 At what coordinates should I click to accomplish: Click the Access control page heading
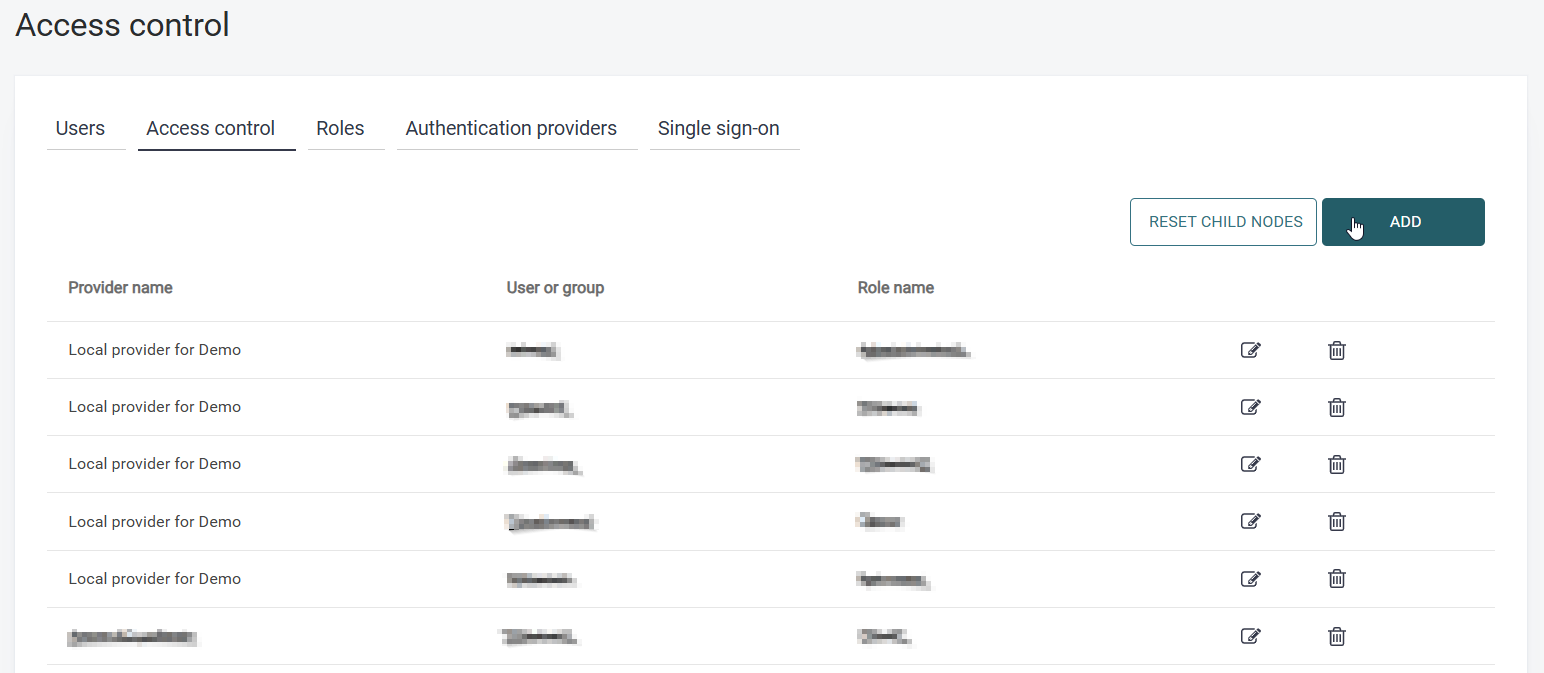(x=122, y=25)
